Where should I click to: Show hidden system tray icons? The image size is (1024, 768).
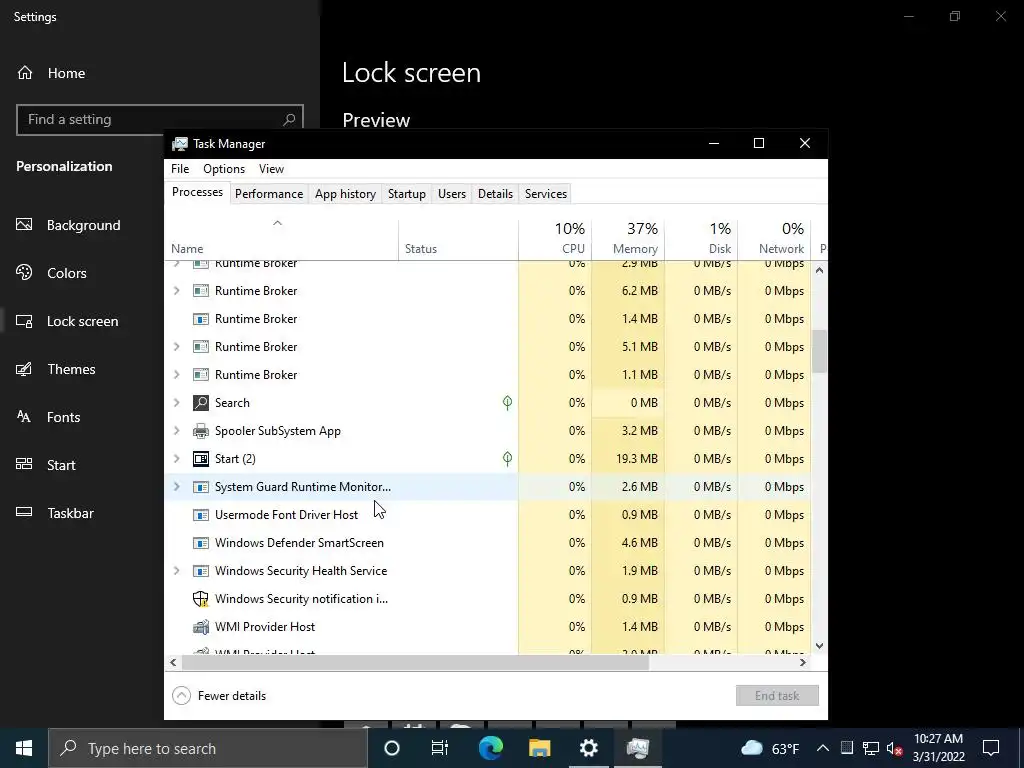tap(823, 748)
